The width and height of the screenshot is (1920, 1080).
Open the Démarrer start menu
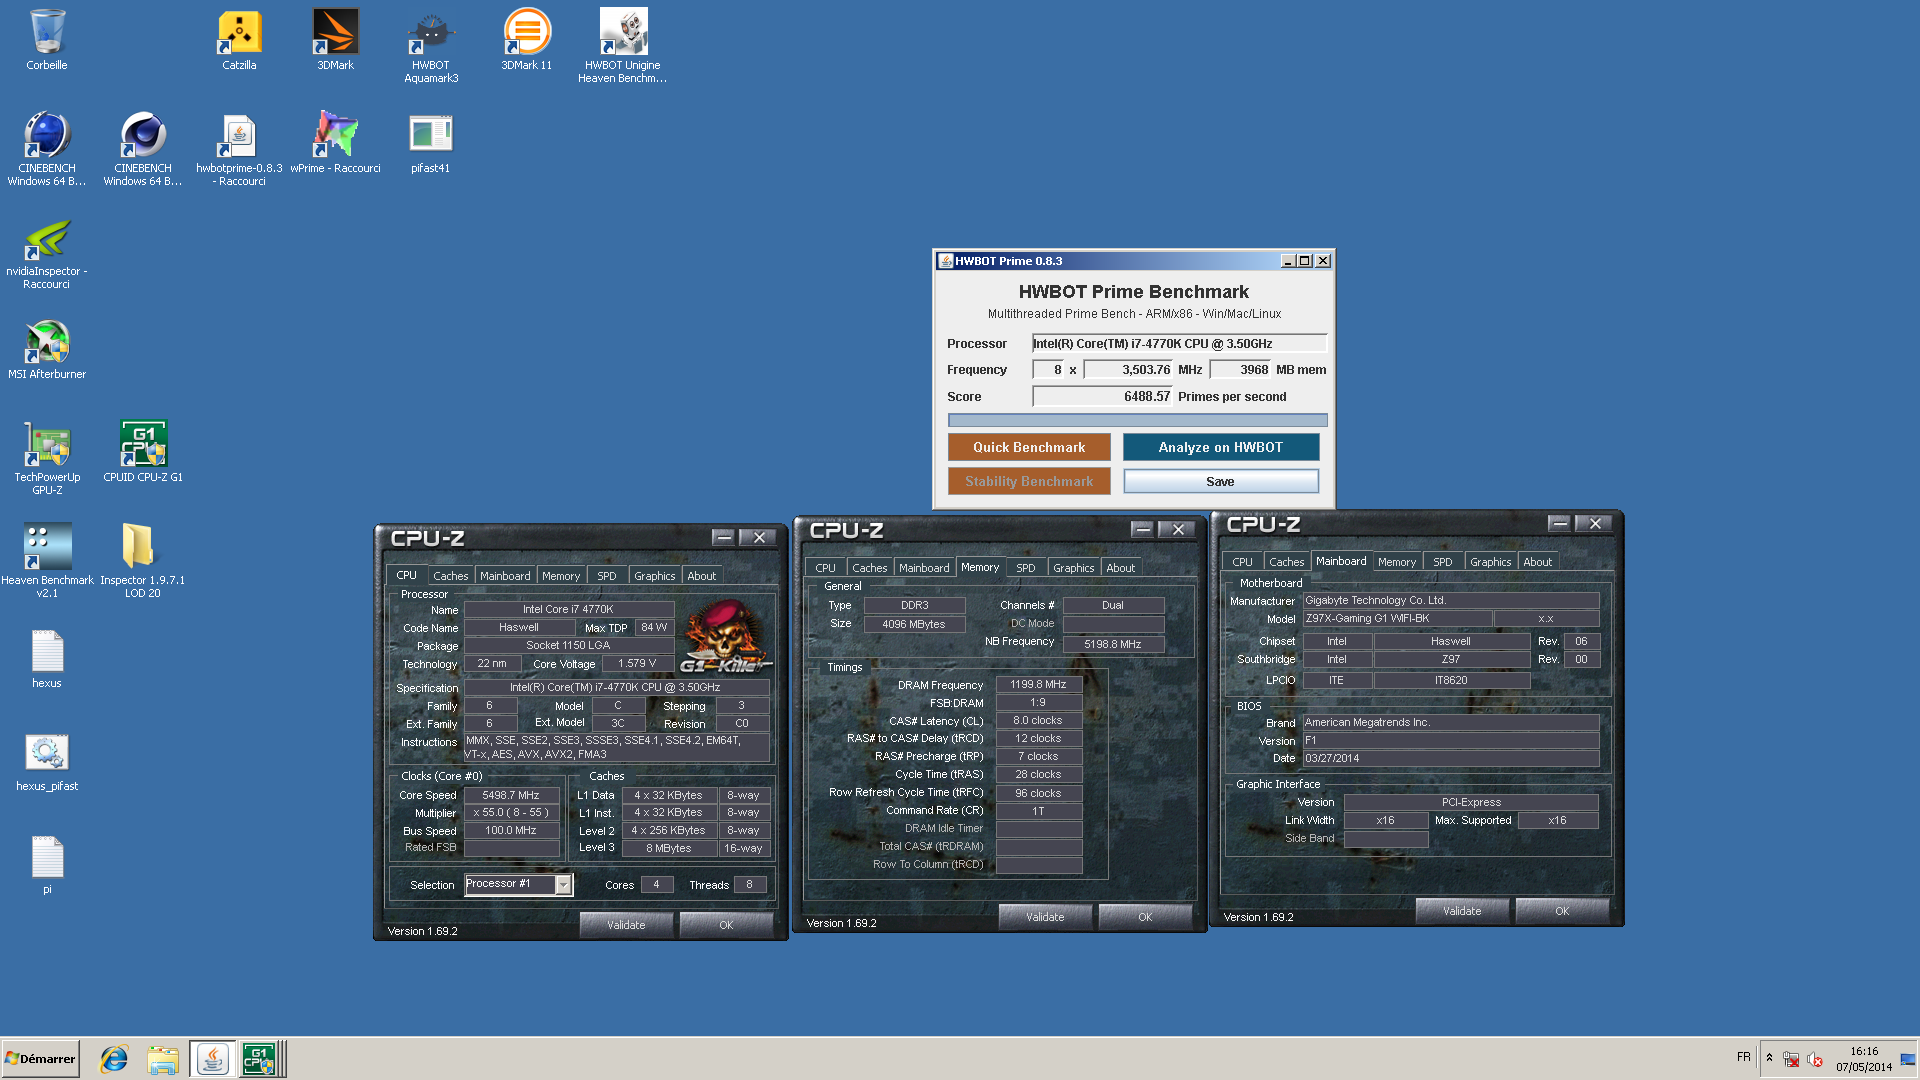pos(41,1059)
